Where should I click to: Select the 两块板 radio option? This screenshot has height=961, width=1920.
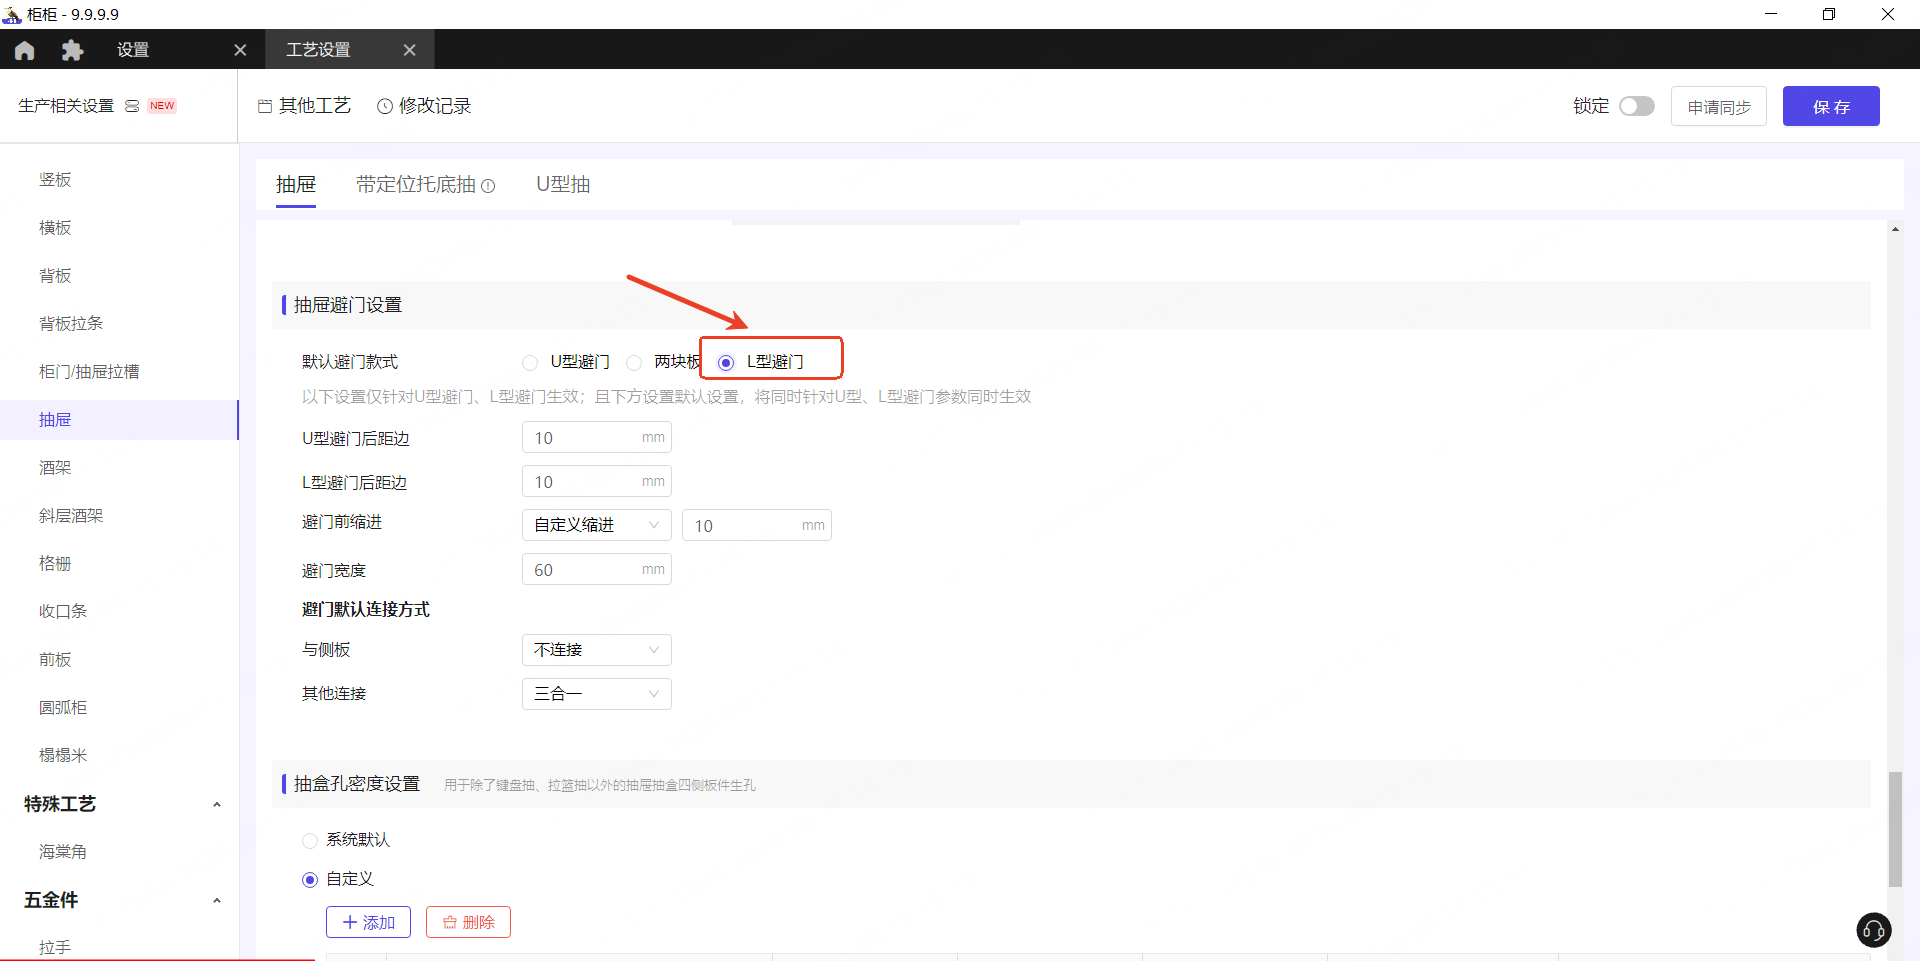(634, 362)
